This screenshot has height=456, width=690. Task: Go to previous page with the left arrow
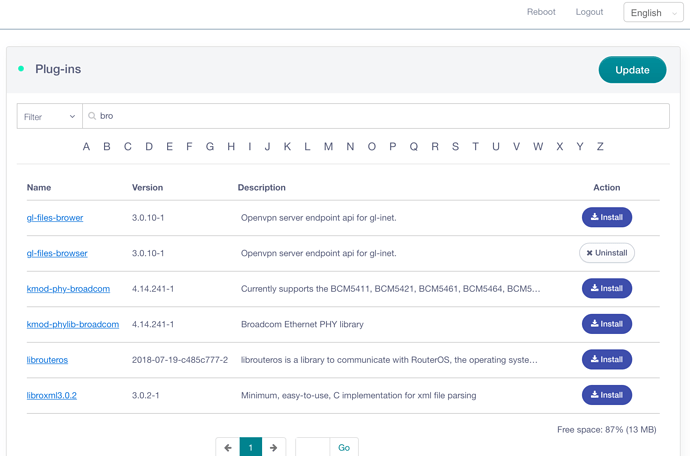tap(228, 447)
